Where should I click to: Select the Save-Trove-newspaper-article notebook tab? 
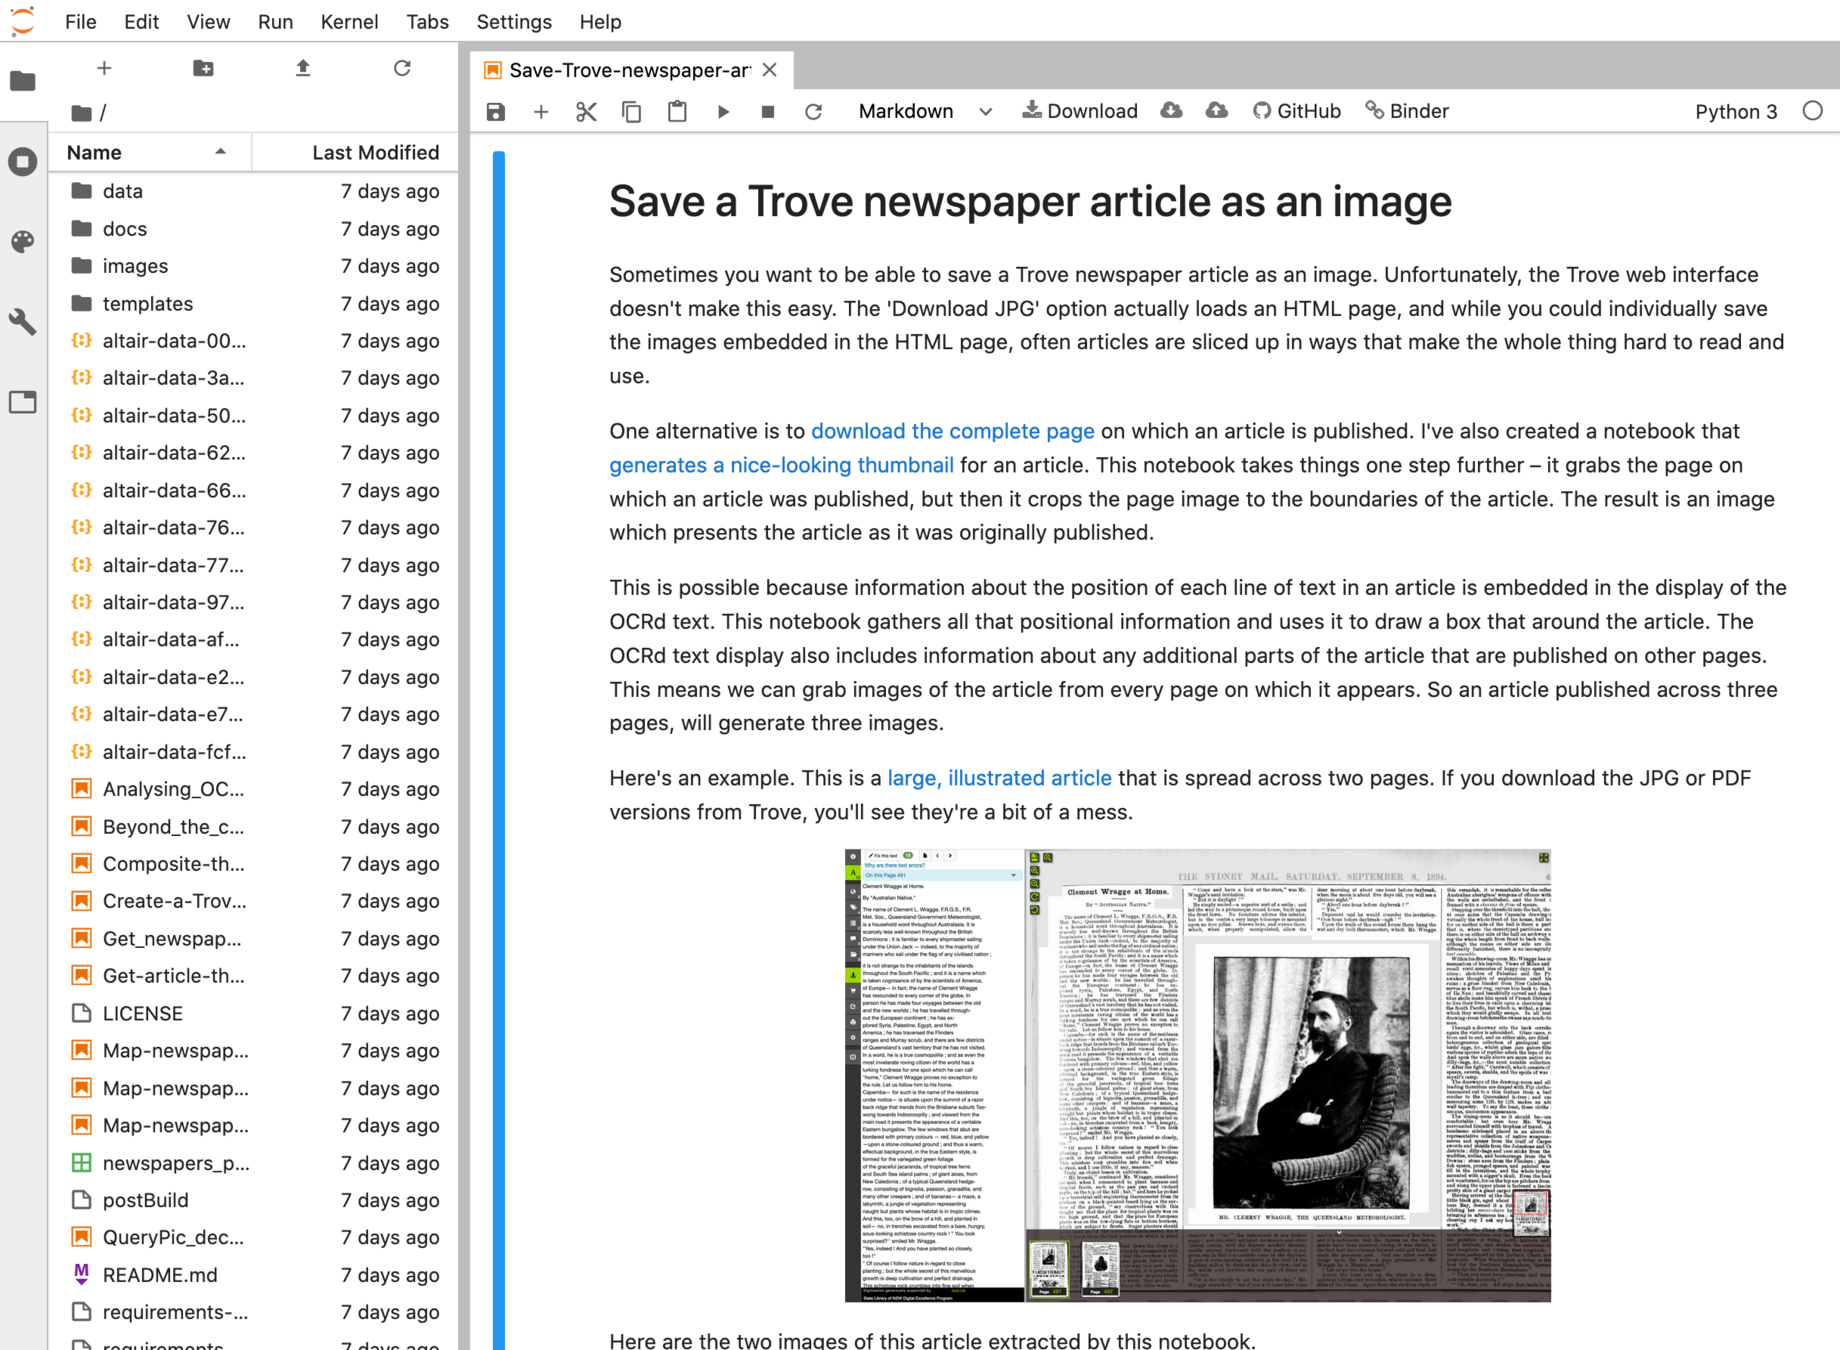630,70
